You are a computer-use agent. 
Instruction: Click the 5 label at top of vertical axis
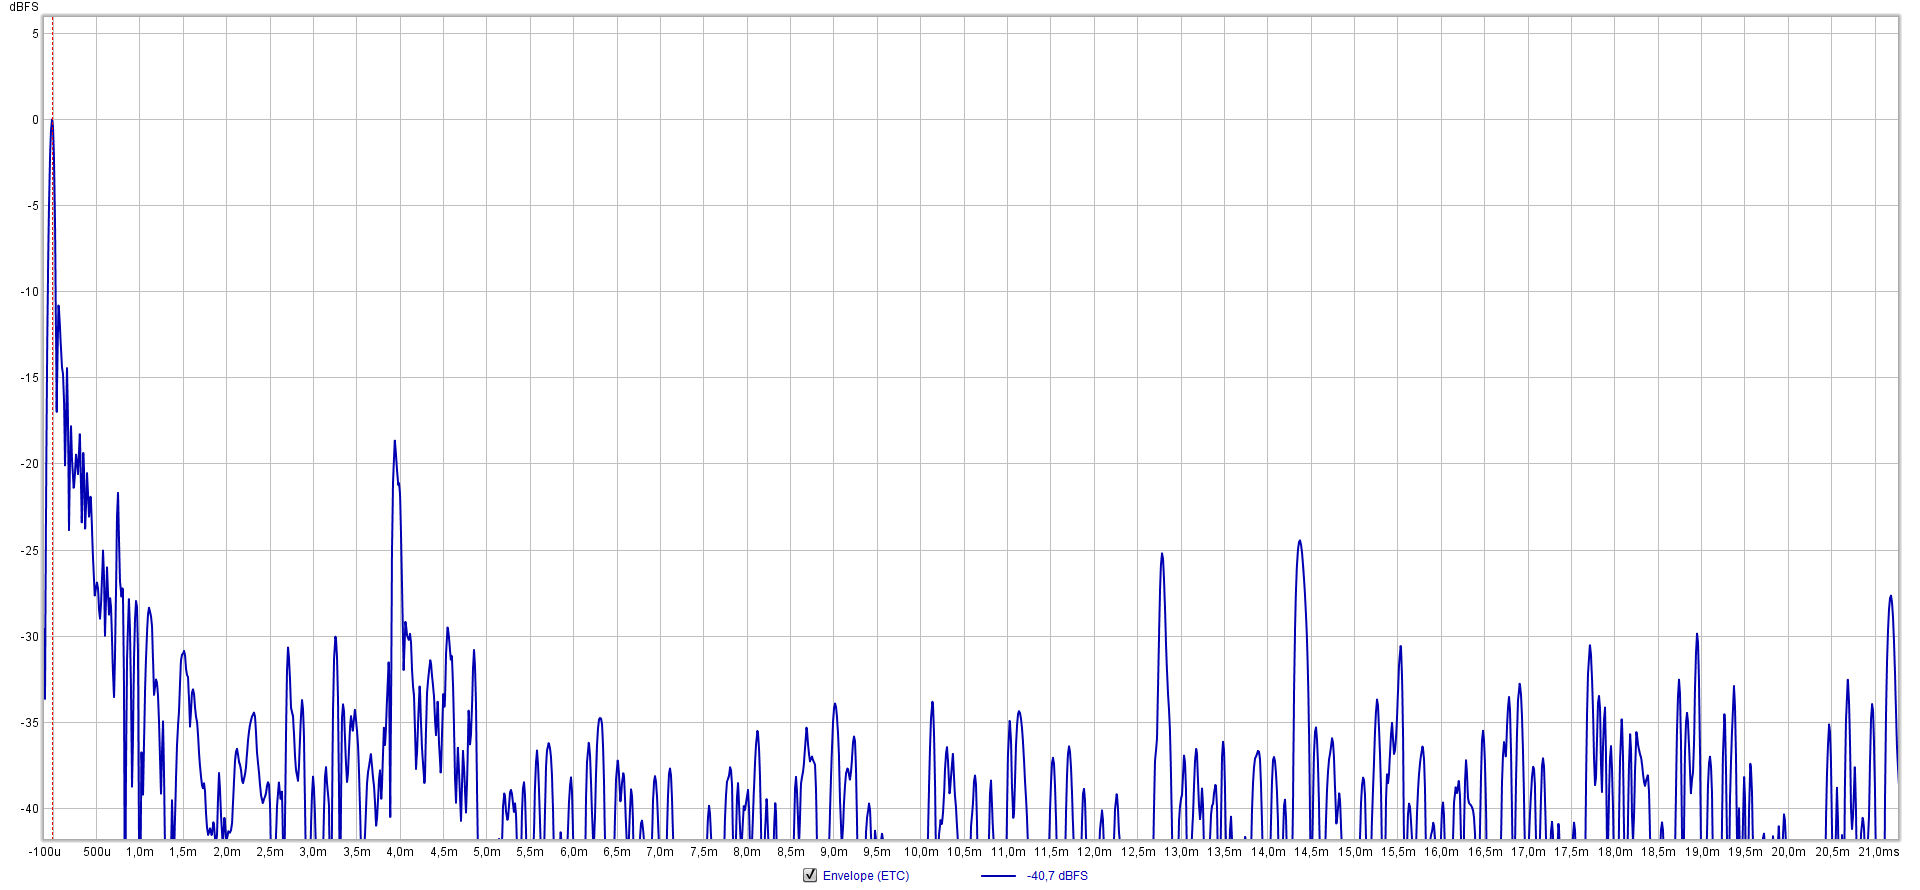tap(35, 34)
